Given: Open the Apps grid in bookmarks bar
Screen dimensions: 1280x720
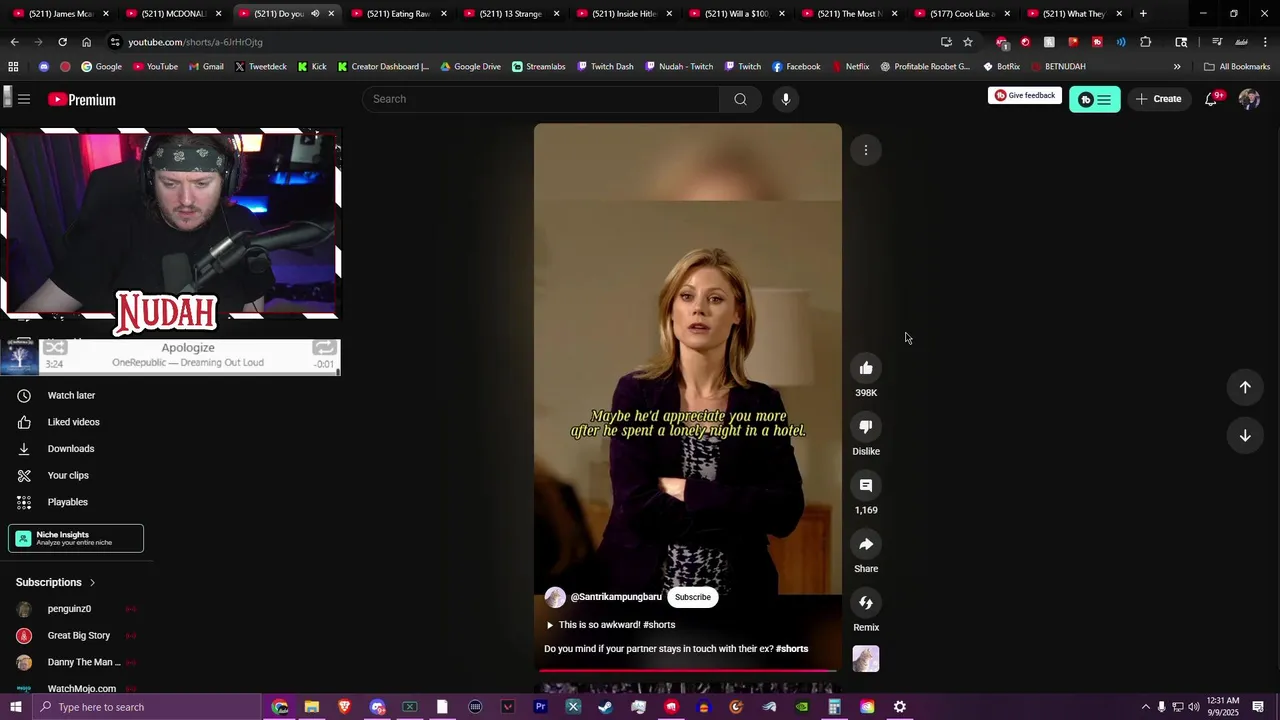Looking at the screenshot, I should pyautogui.click(x=13, y=67).
